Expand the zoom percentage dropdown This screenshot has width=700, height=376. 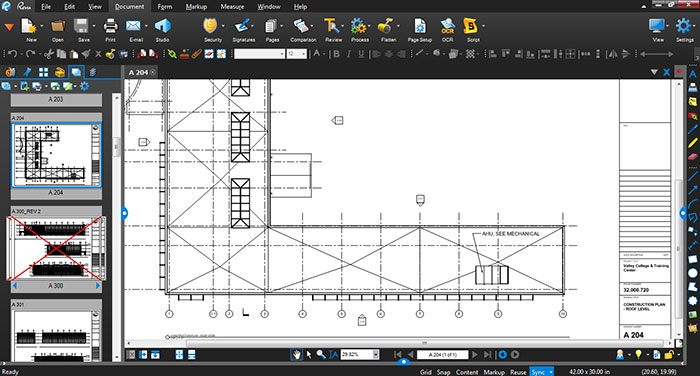pos(376,355)
